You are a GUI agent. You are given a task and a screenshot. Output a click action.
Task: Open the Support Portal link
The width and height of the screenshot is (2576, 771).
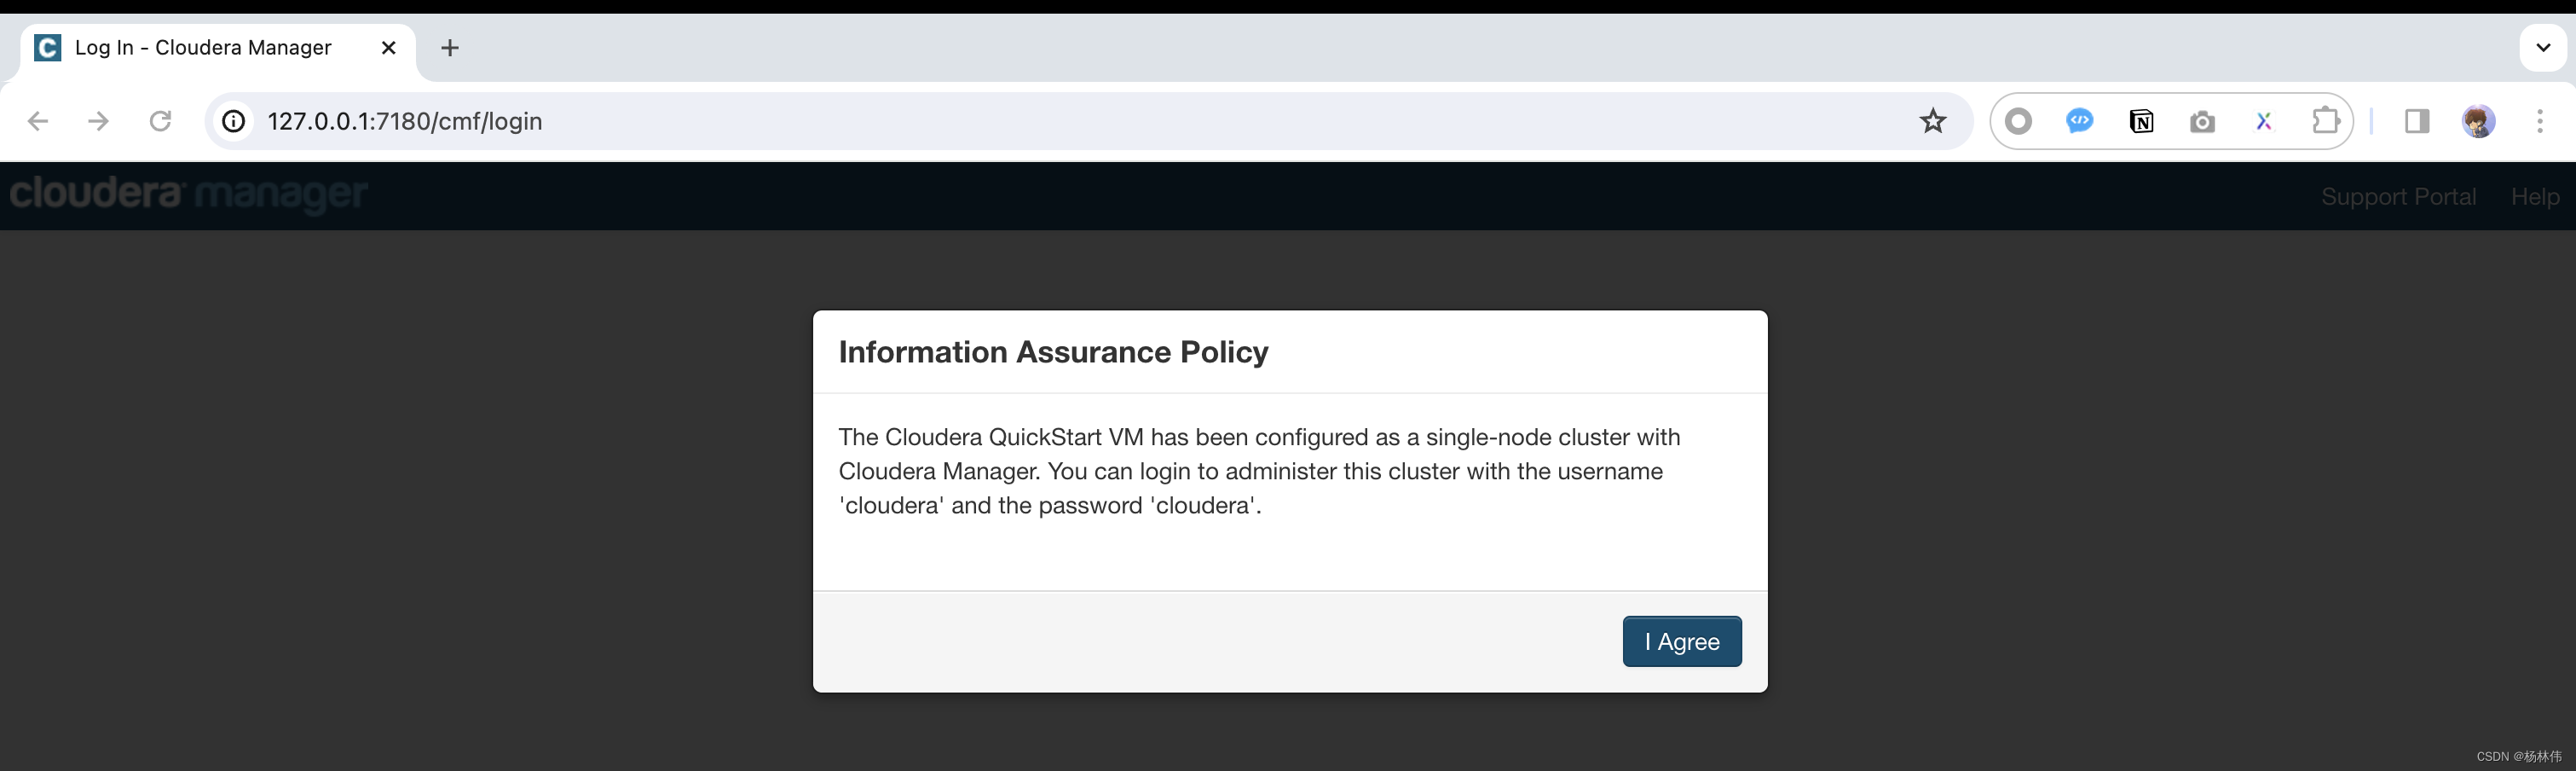pos(2398,196)
